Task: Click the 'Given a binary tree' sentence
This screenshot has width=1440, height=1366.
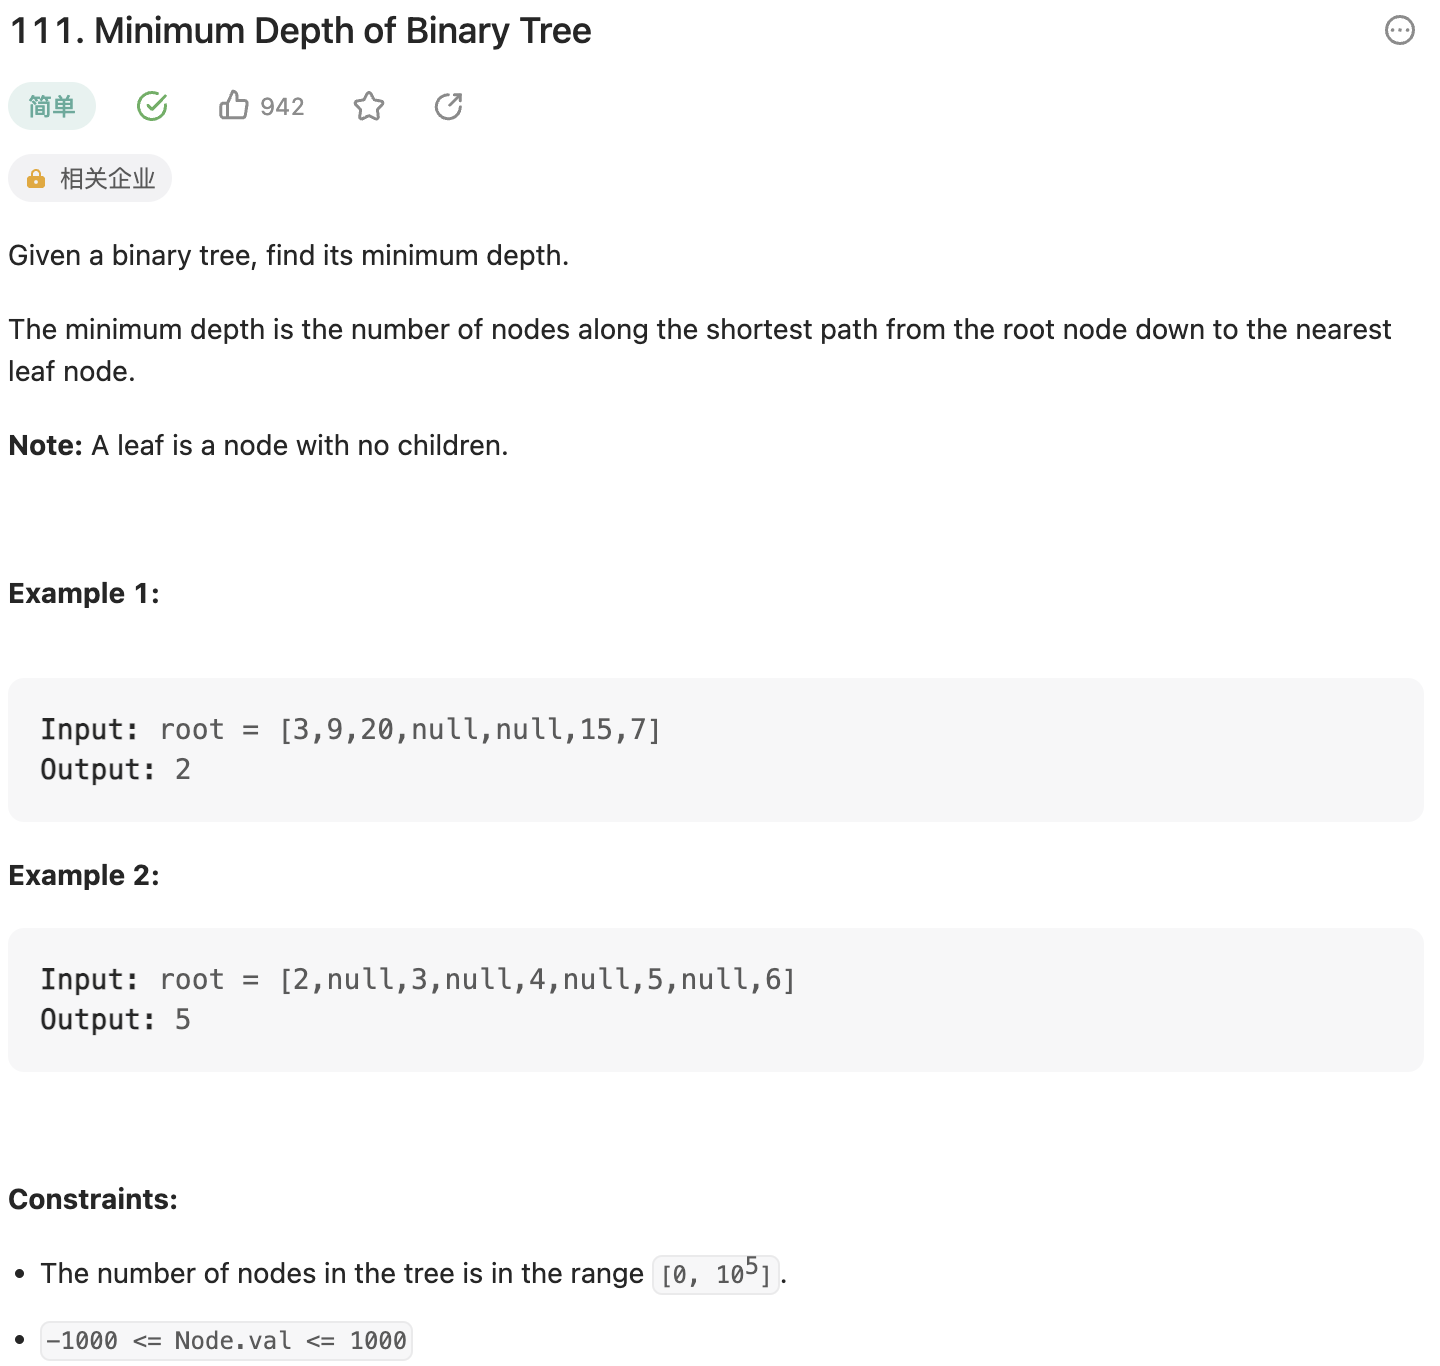Action: 288,256
